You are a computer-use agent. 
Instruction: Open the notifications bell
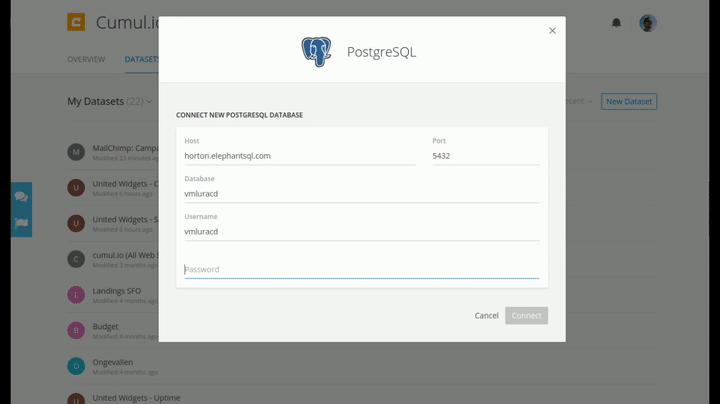[x=616, y=22]
